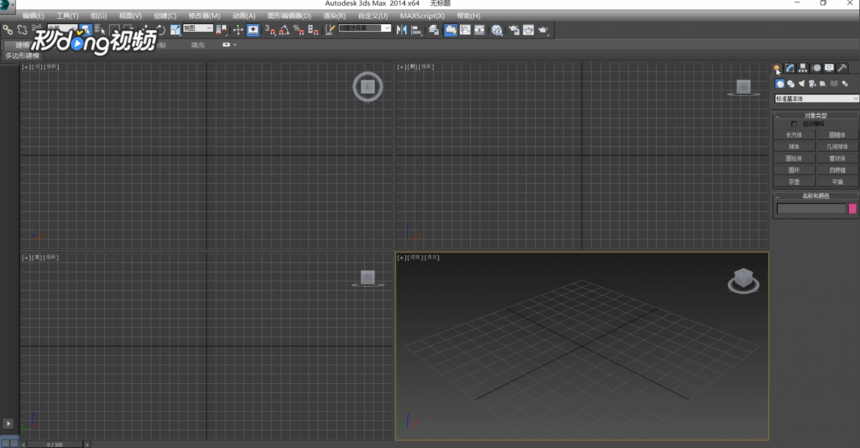Click the 球体 sphere button
Screen dimensions: 860x448
[x=794, y=146]
